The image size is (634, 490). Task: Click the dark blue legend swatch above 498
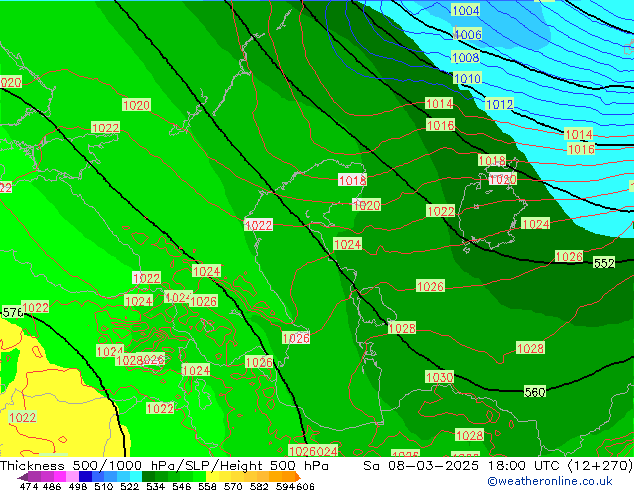click(85, 476)
